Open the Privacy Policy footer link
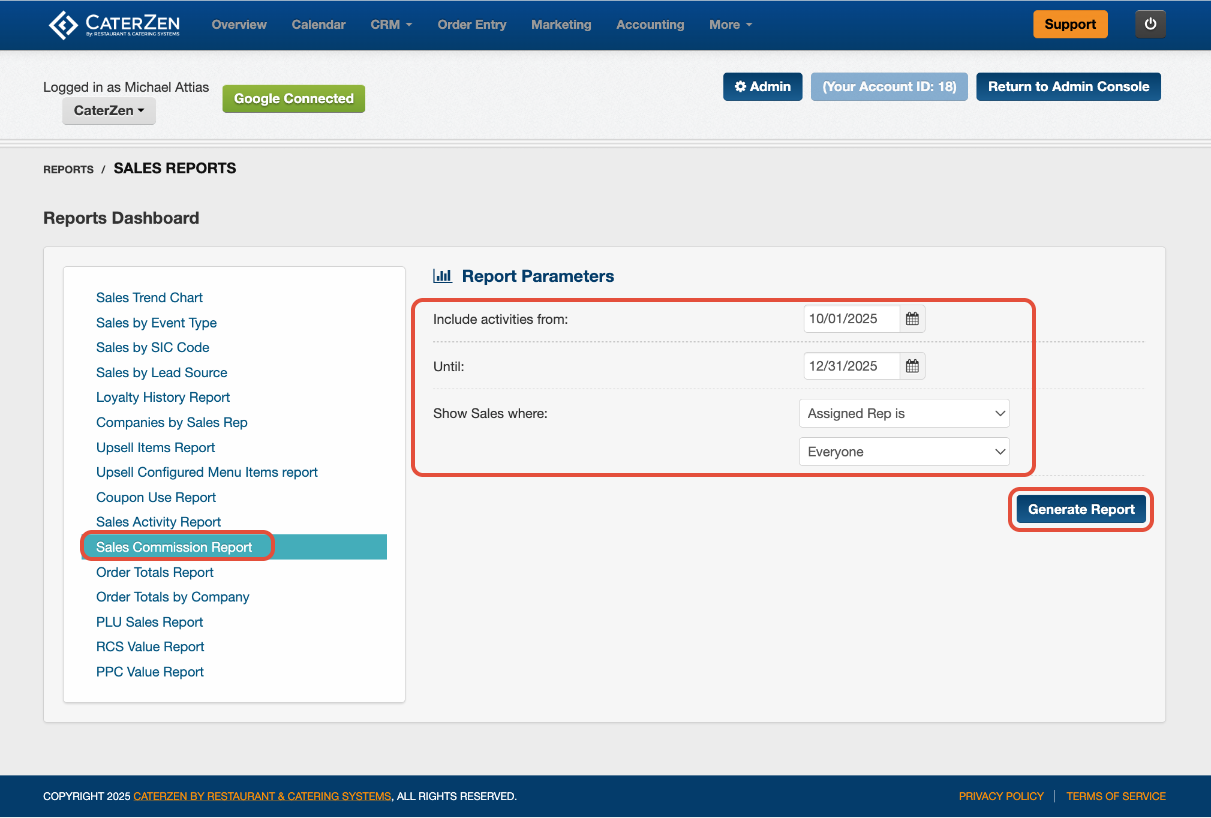Screen dimensions: 1211x818 1001,797
